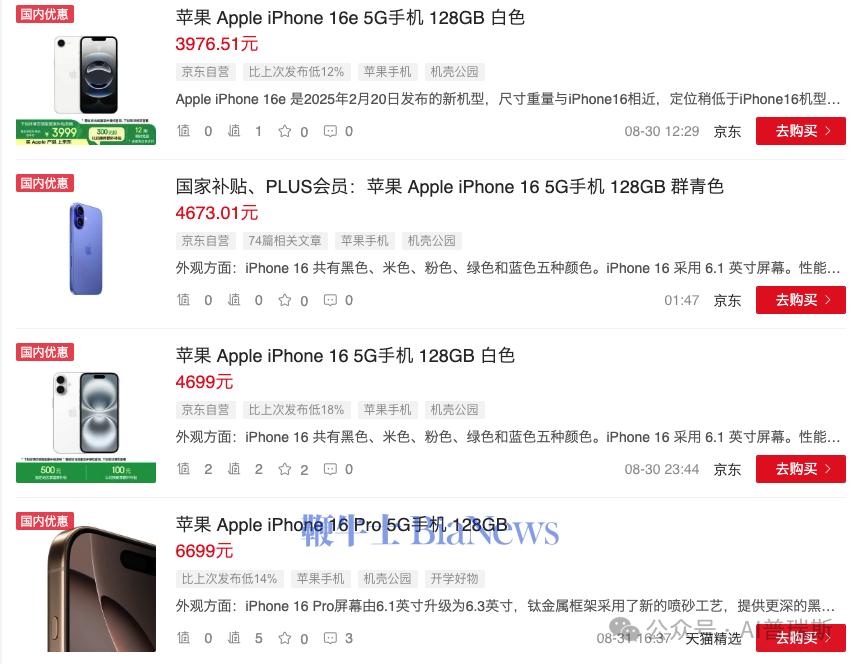The image size is (860, 664).
Task: Select the 比上次发布低12% tag
Action: (296, 72)
